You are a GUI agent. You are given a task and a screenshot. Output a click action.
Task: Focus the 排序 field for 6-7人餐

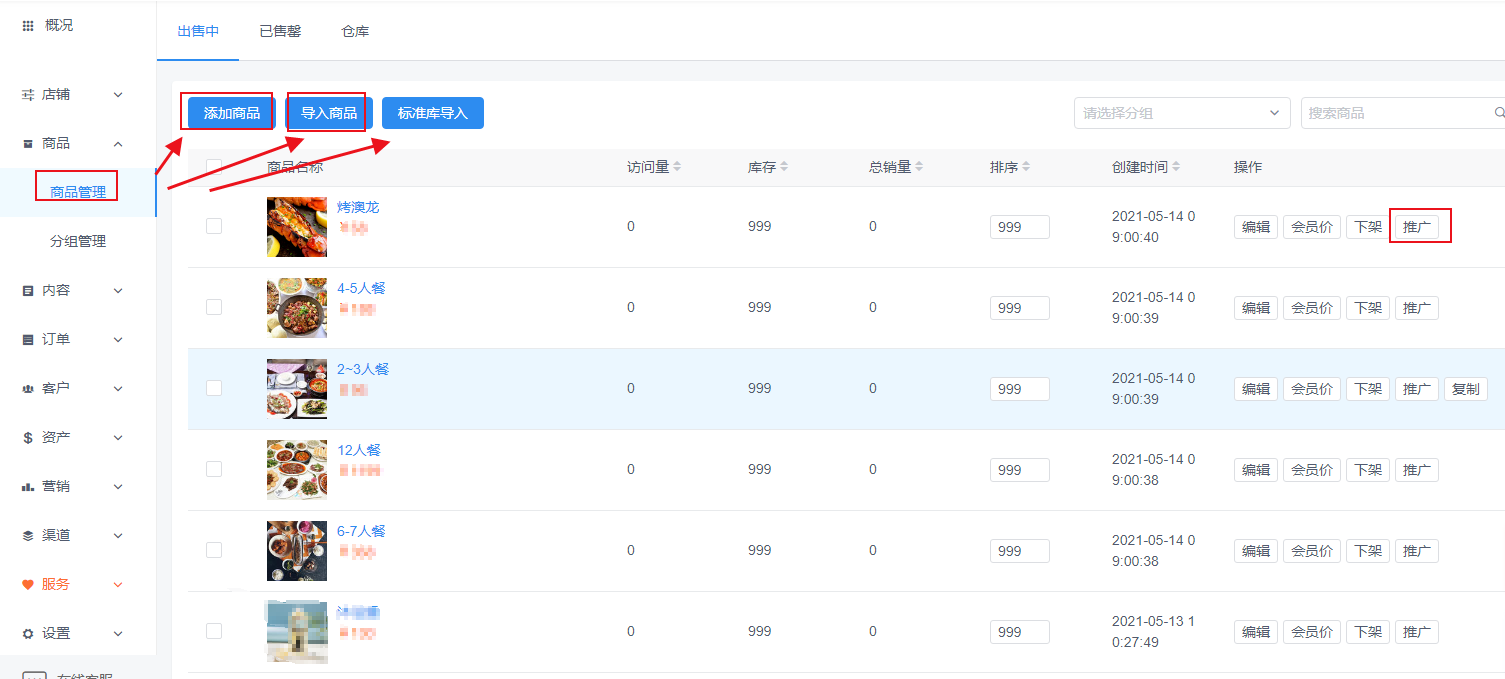click(x=1019, y=551)
